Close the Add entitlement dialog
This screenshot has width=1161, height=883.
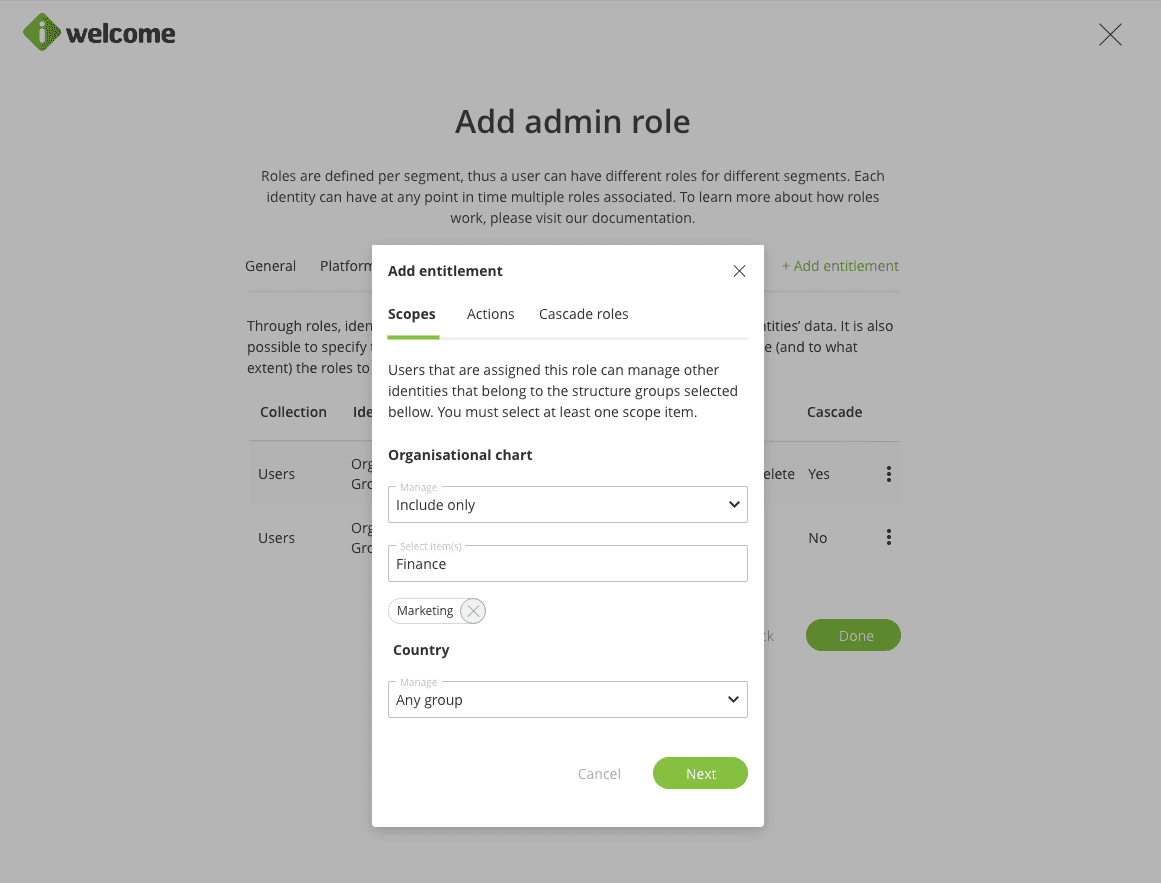(739, 271)
